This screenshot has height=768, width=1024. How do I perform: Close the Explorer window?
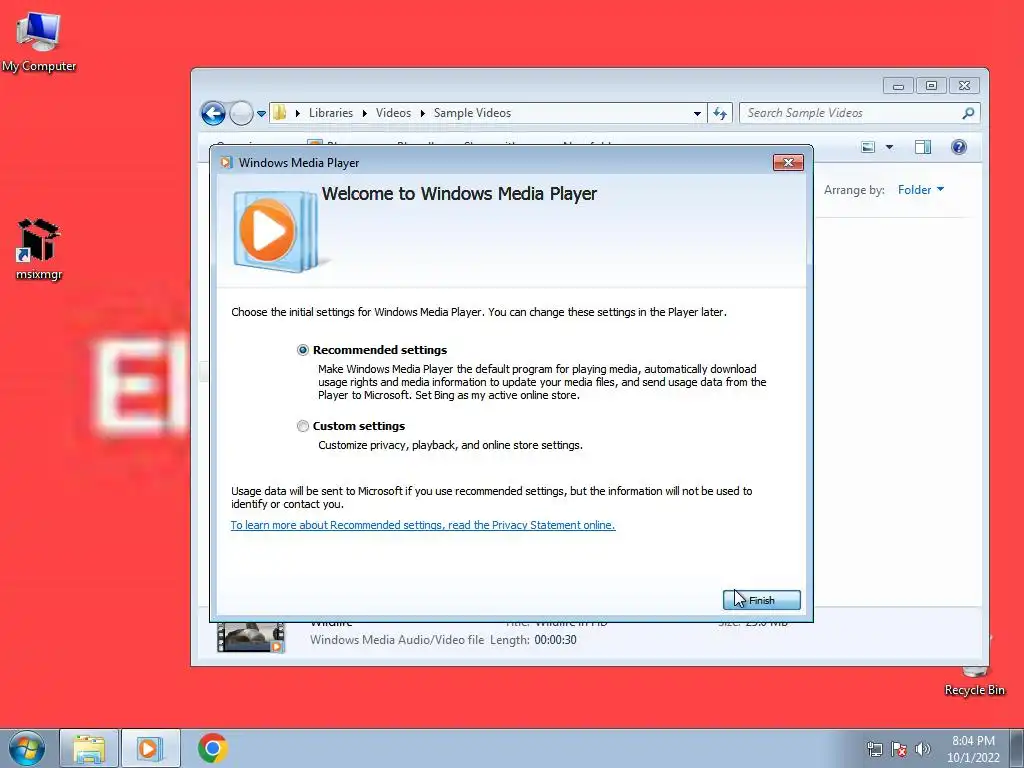[x=964, y=86]
